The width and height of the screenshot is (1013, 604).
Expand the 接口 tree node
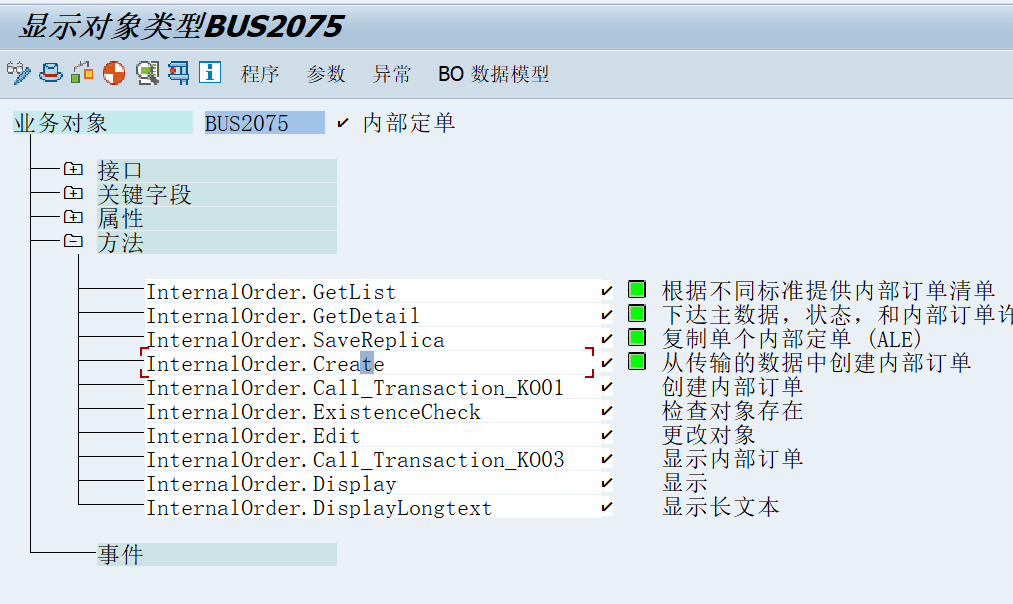click(73, 168)
